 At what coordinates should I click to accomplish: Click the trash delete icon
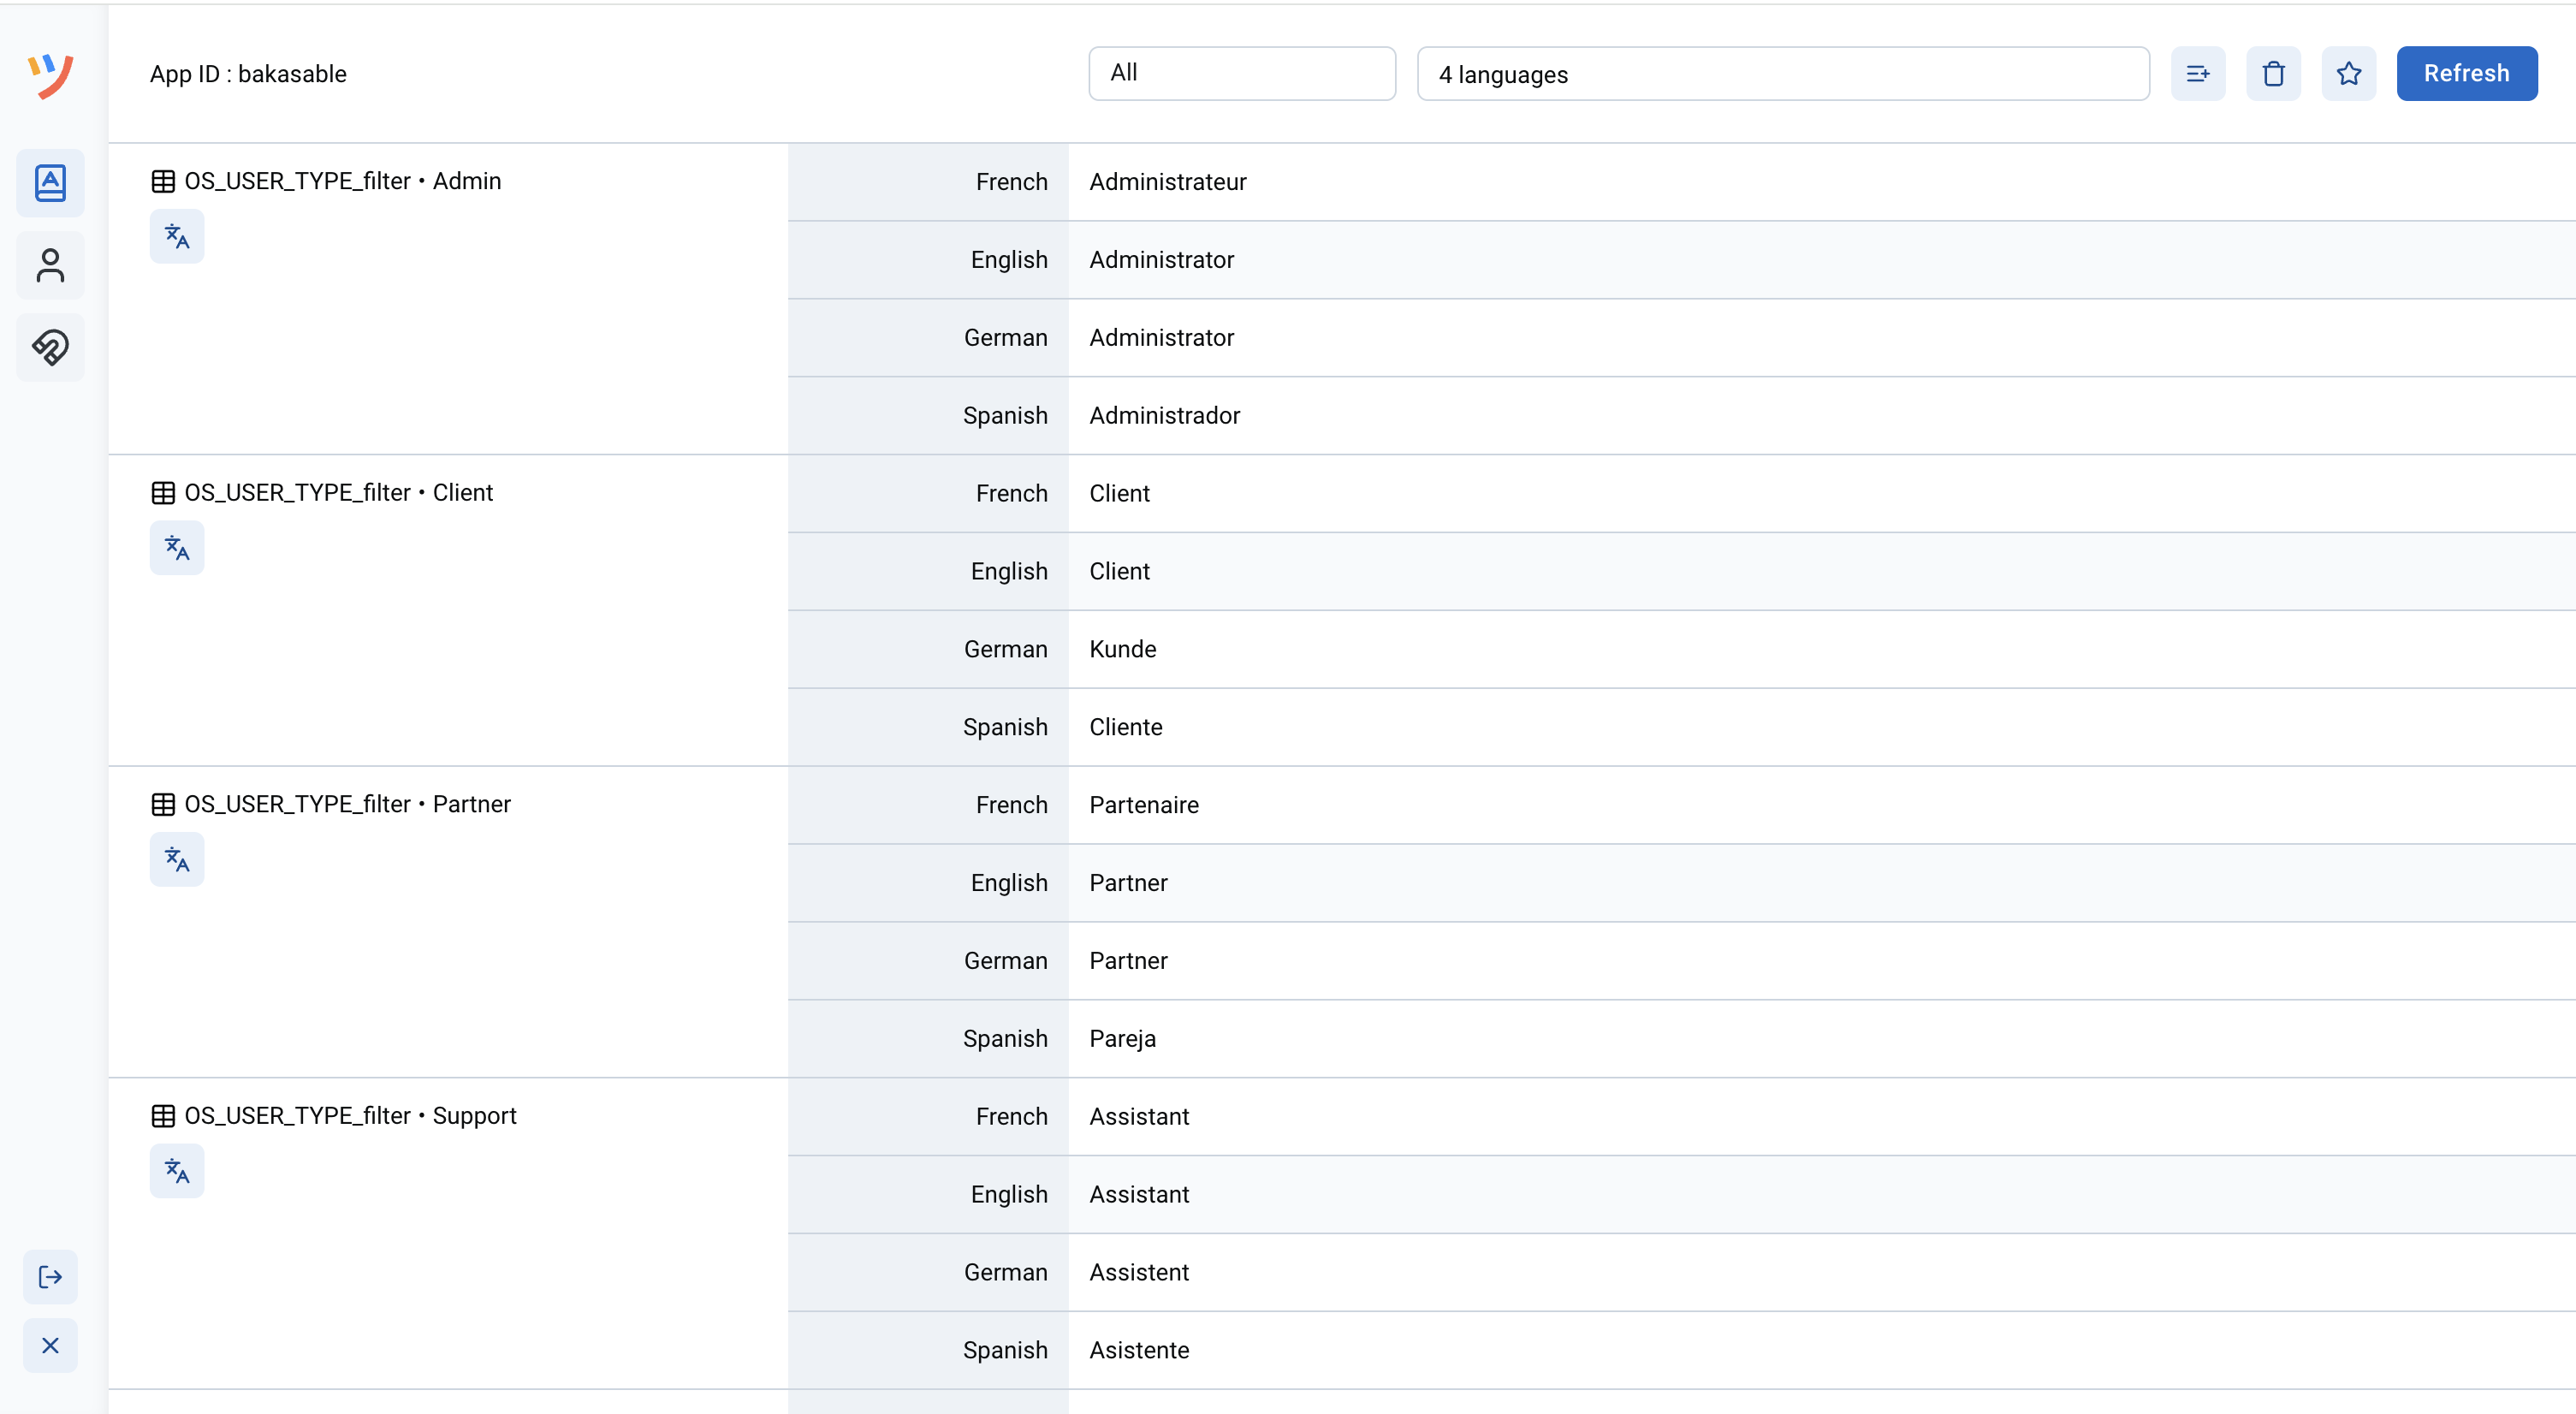(2273, 73)
